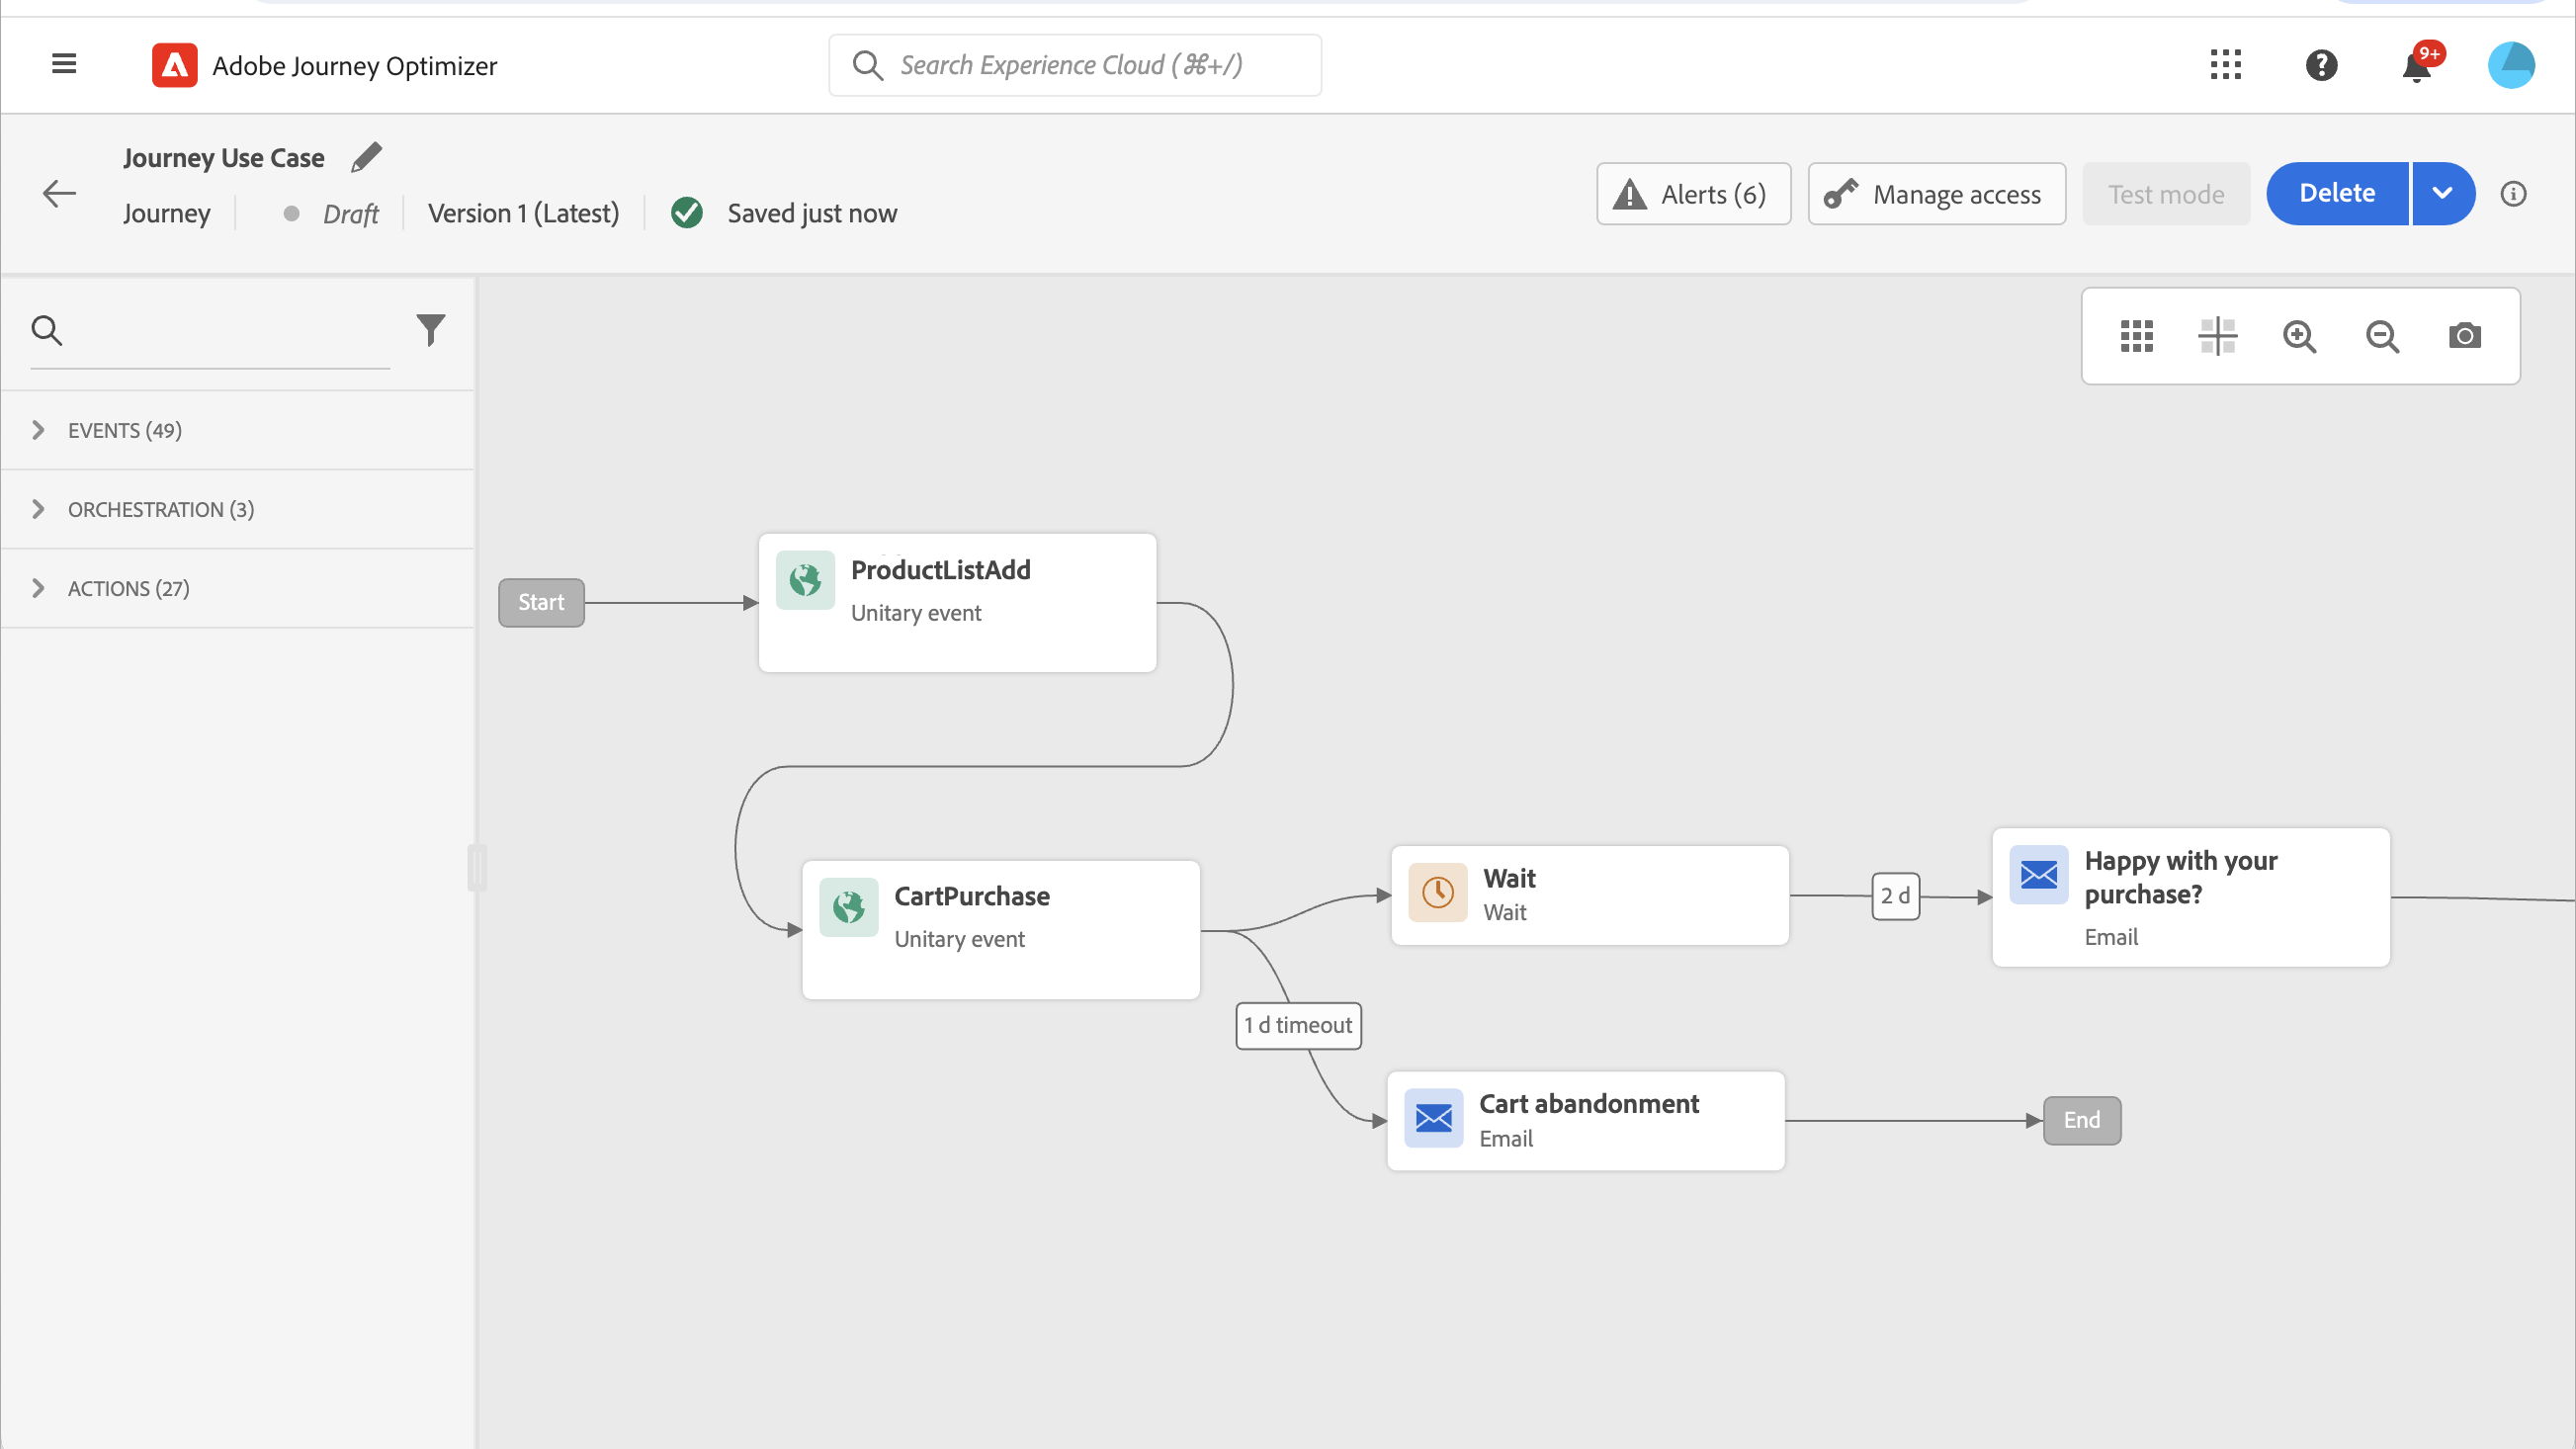
Task: Select the CartPurchase event node
Action: point(1000,928)
